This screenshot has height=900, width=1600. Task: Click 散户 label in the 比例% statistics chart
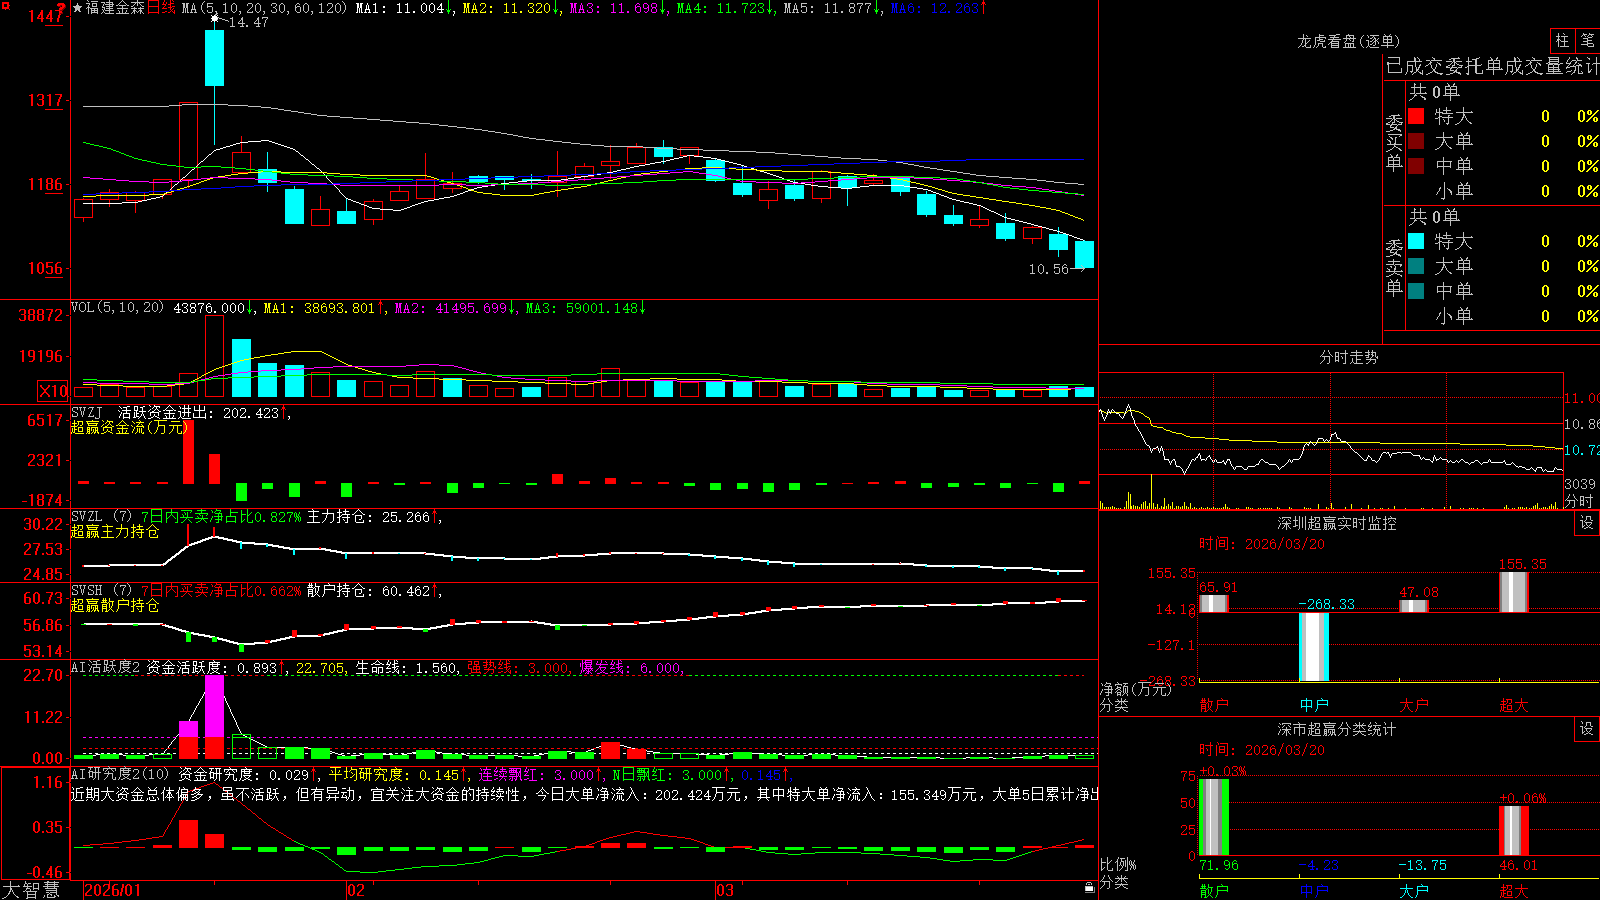tap(1214, 890)
